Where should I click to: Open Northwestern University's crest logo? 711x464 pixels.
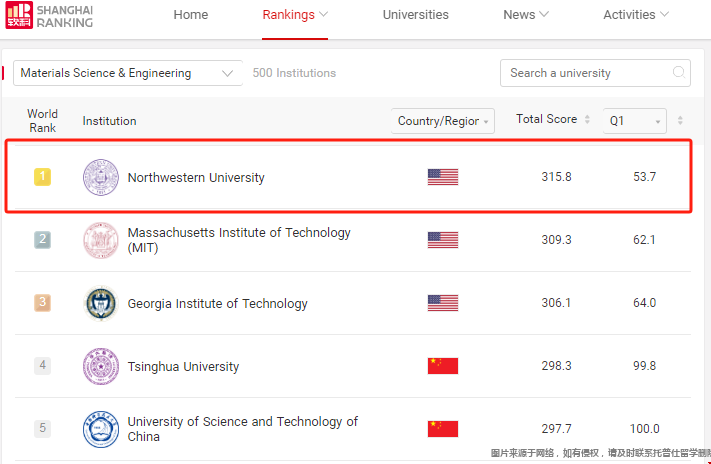101,177
